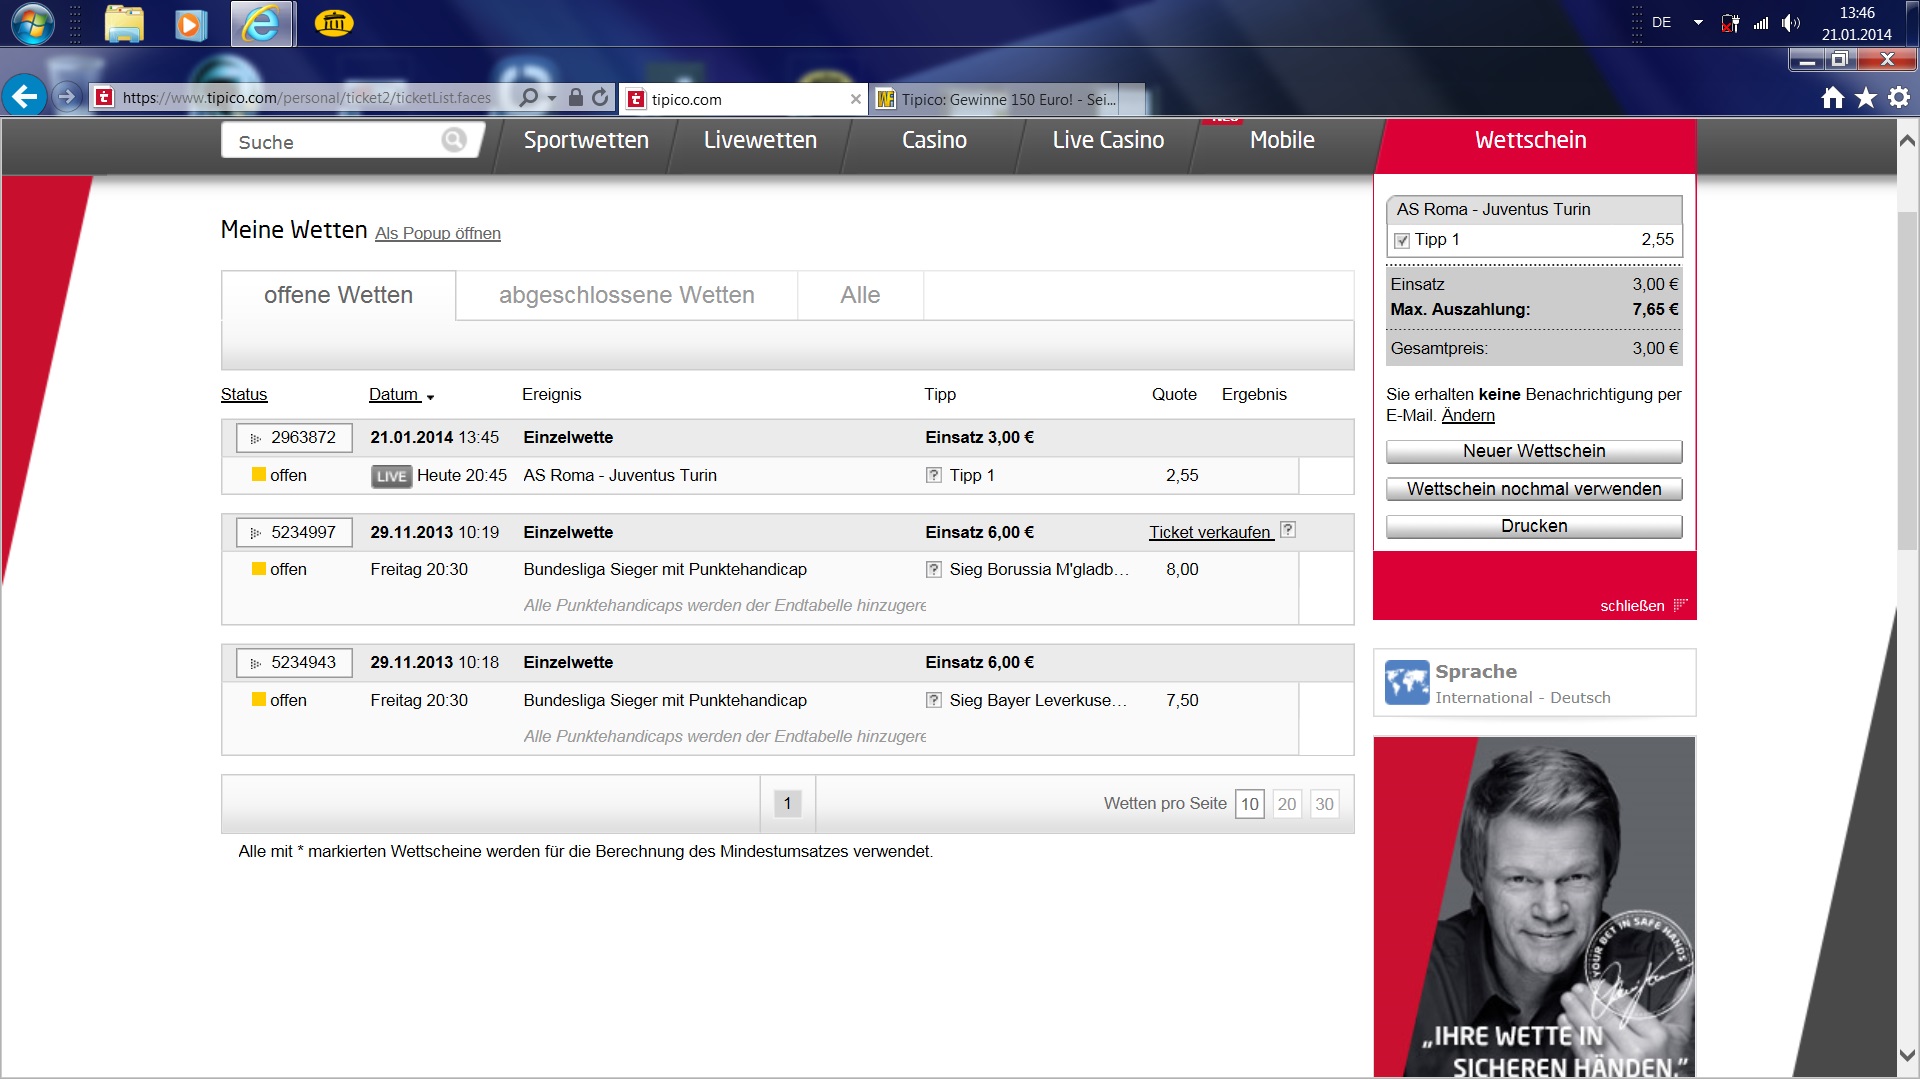Screen dimensions: 1920x1080
Task: Close the tipico.com tab with the X
Action: click(x=855, y=99)
